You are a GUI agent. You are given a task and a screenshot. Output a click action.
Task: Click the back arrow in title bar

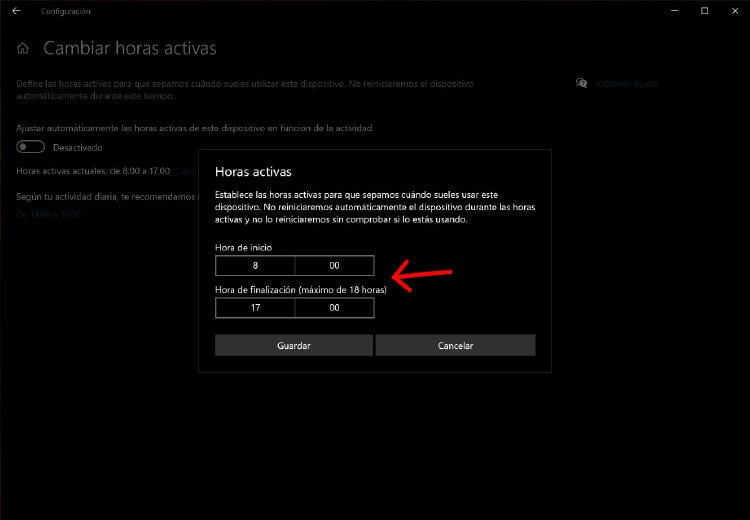tap(16, 11)
